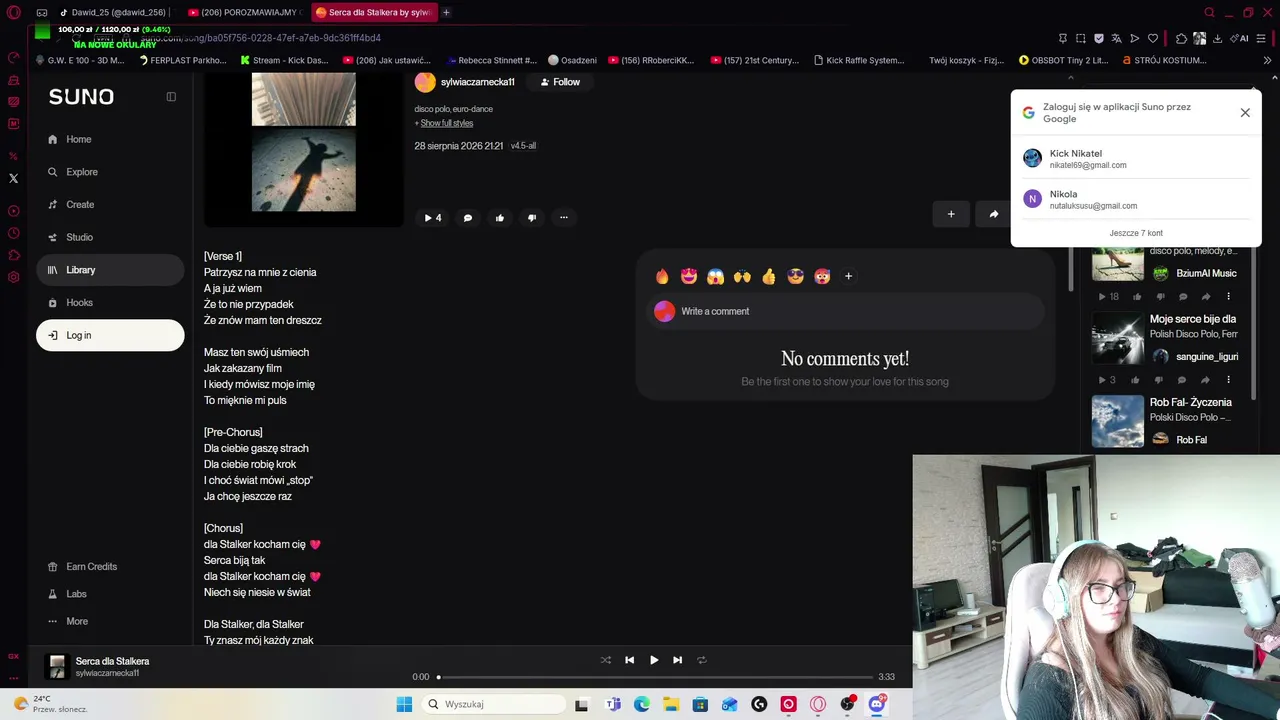The image size is (1280, 720).
Task: Follow sylwiaczarnecka11
Action: point(560,82)
